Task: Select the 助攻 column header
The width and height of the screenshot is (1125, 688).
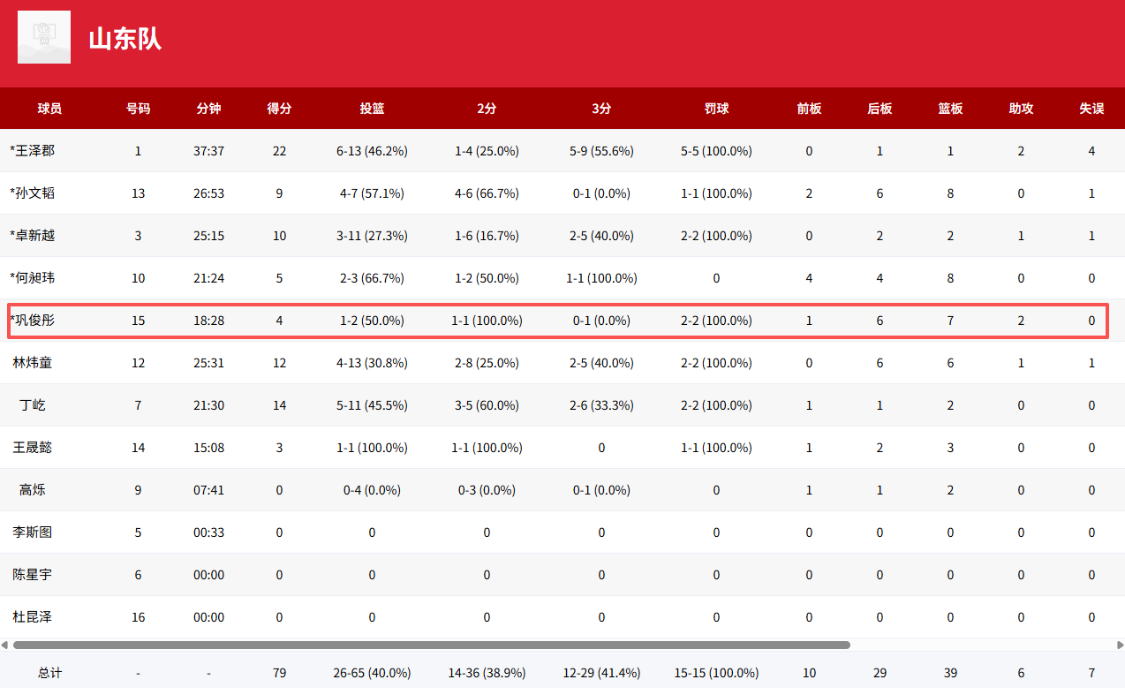Action: (x=1021, y=108)
